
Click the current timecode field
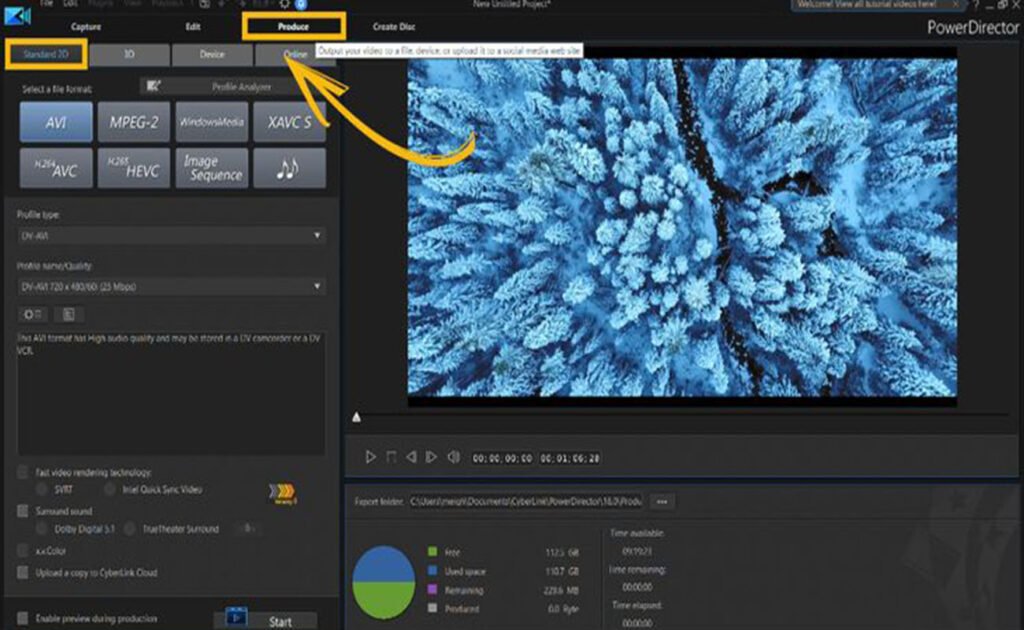[x=502, y=458]
